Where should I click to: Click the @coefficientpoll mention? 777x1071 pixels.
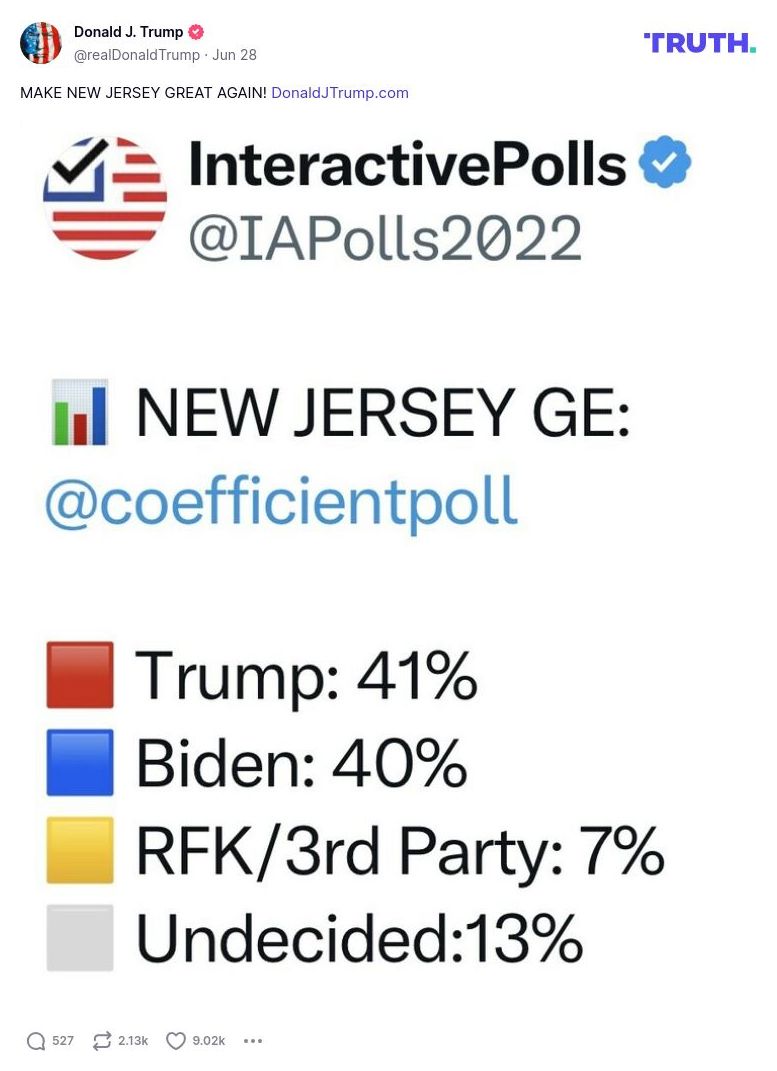click(x=281, y=501)
